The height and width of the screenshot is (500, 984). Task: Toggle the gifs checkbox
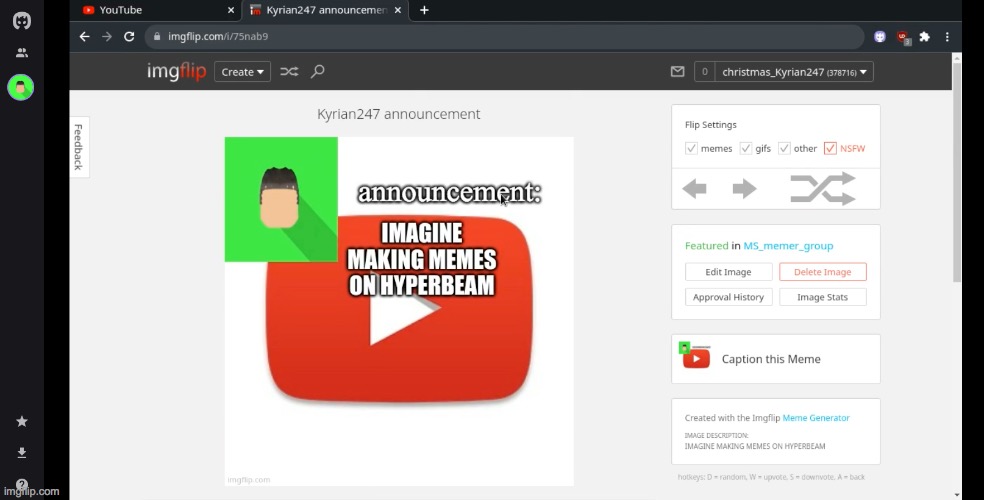tap(746, 148)
